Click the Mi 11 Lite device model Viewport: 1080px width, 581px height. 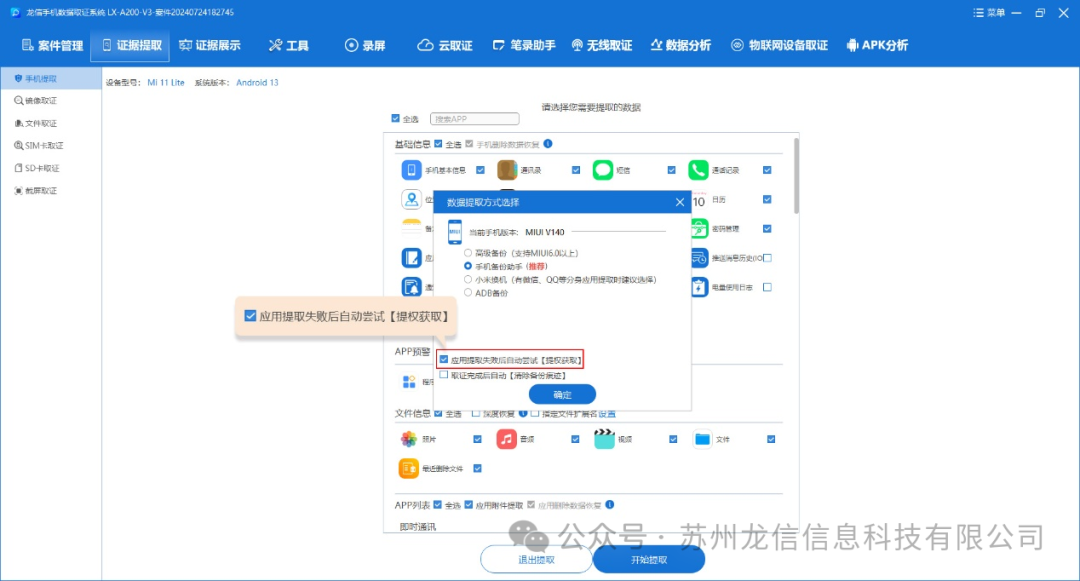(166, 83)
